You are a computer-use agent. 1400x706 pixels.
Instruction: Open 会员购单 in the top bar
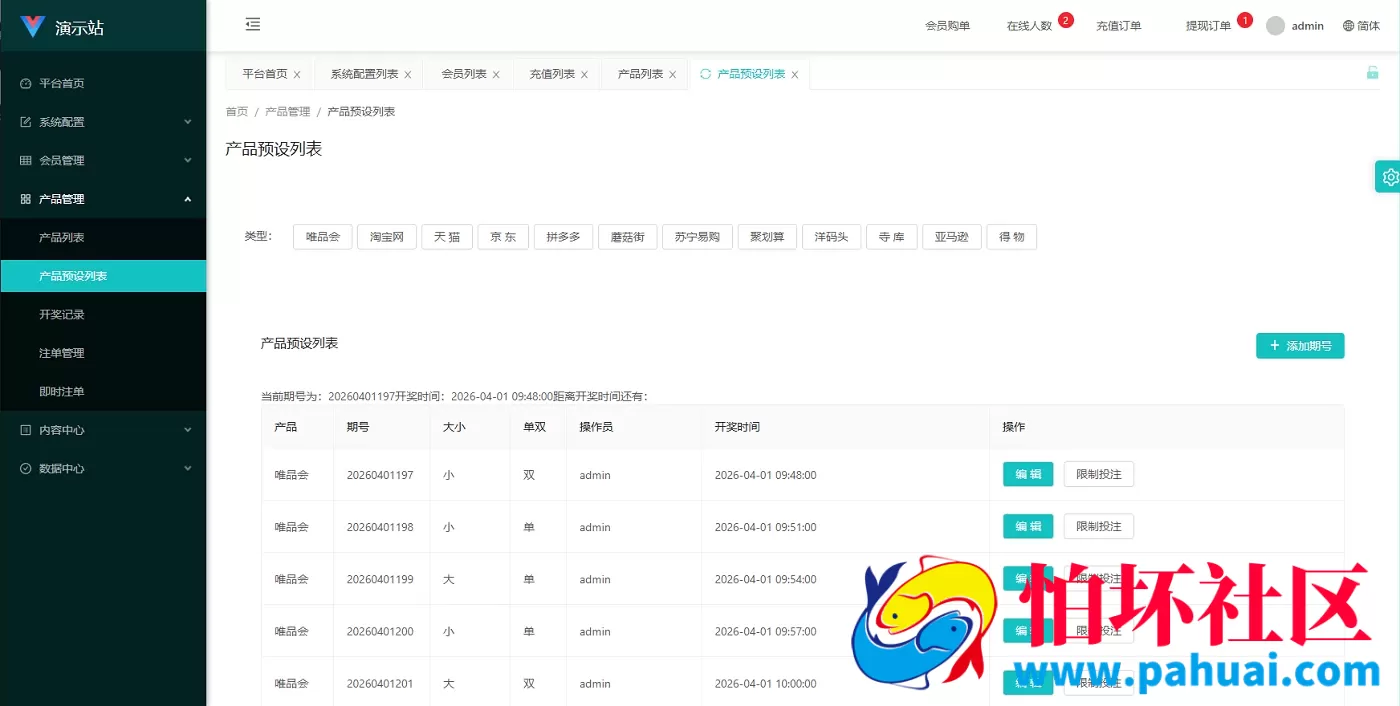point(947,26)
